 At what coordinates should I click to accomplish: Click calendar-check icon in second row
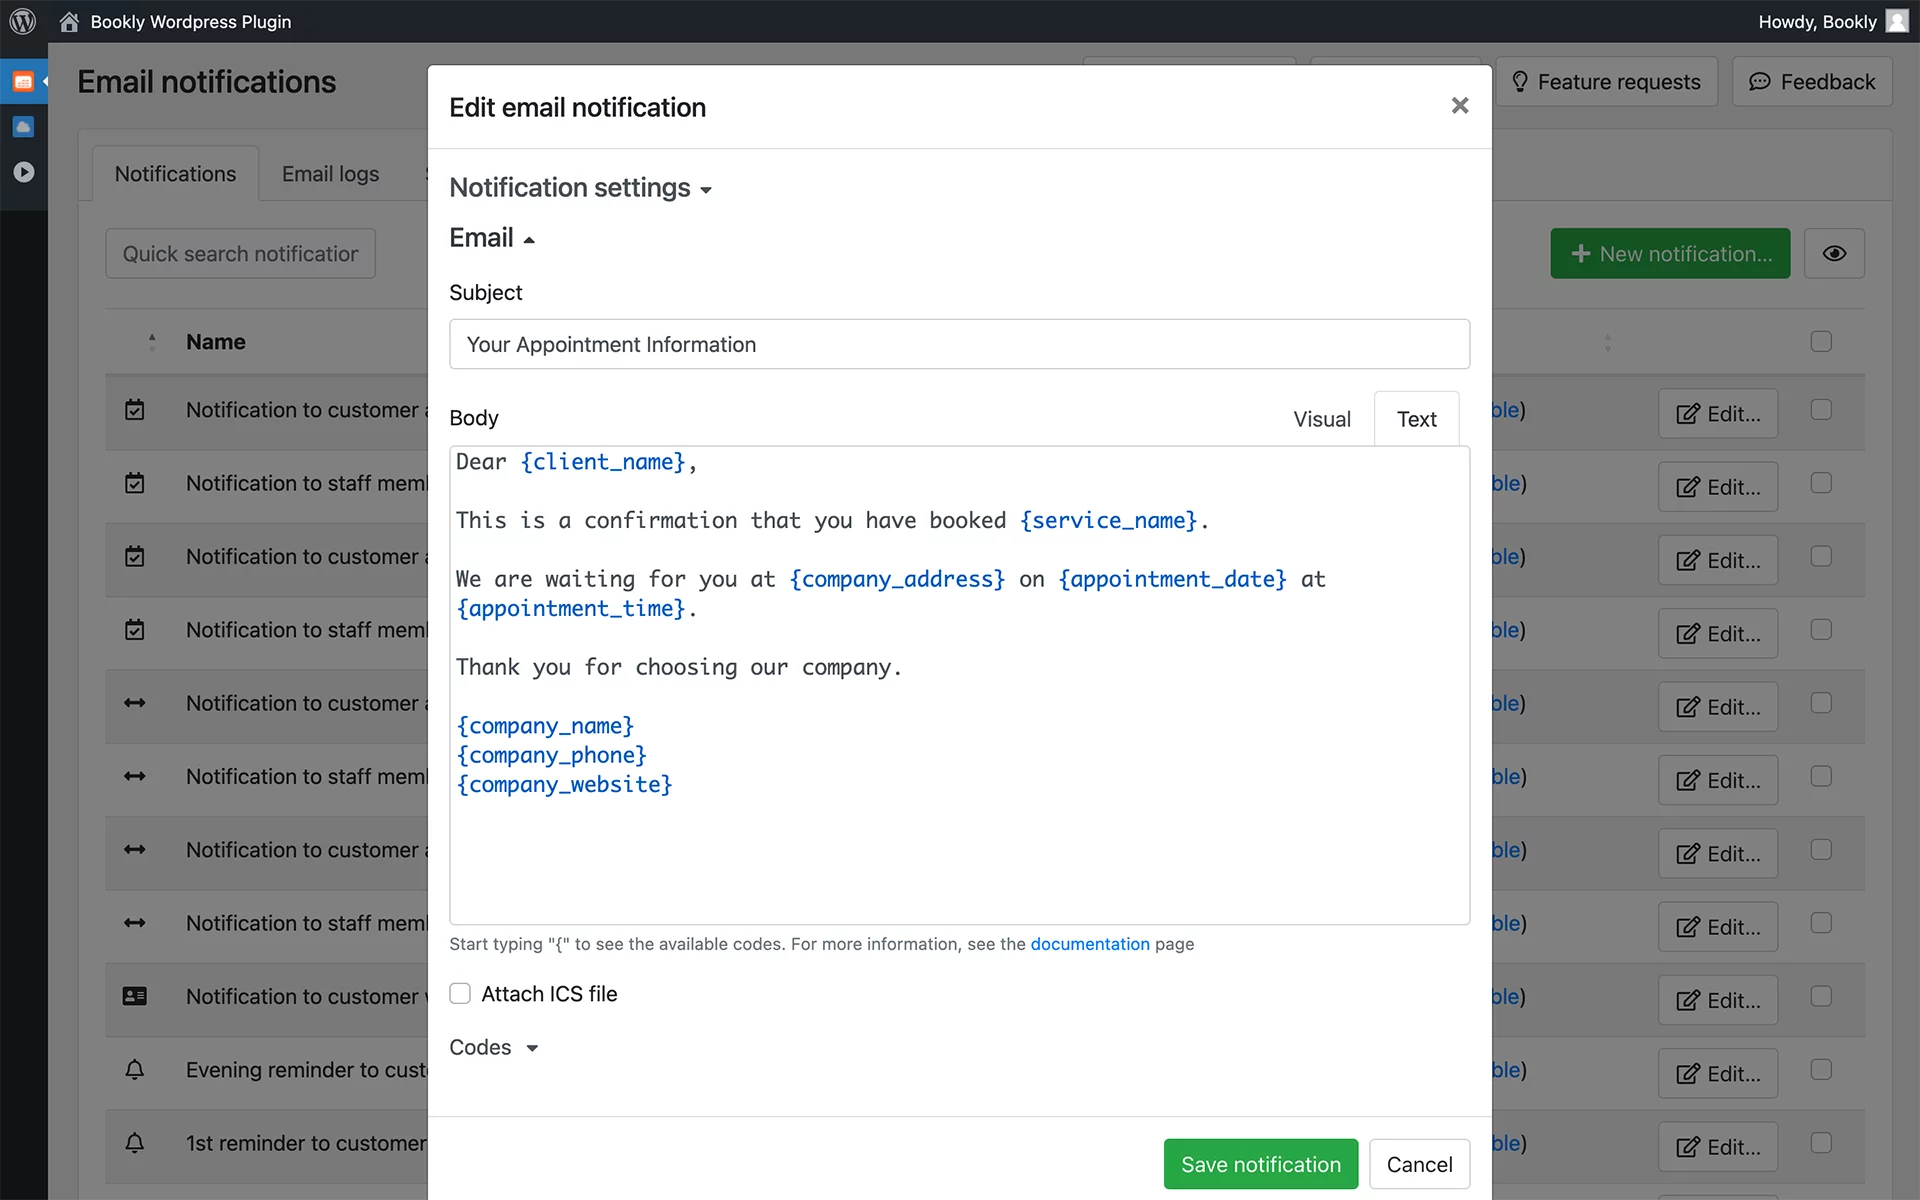(135, 483)
